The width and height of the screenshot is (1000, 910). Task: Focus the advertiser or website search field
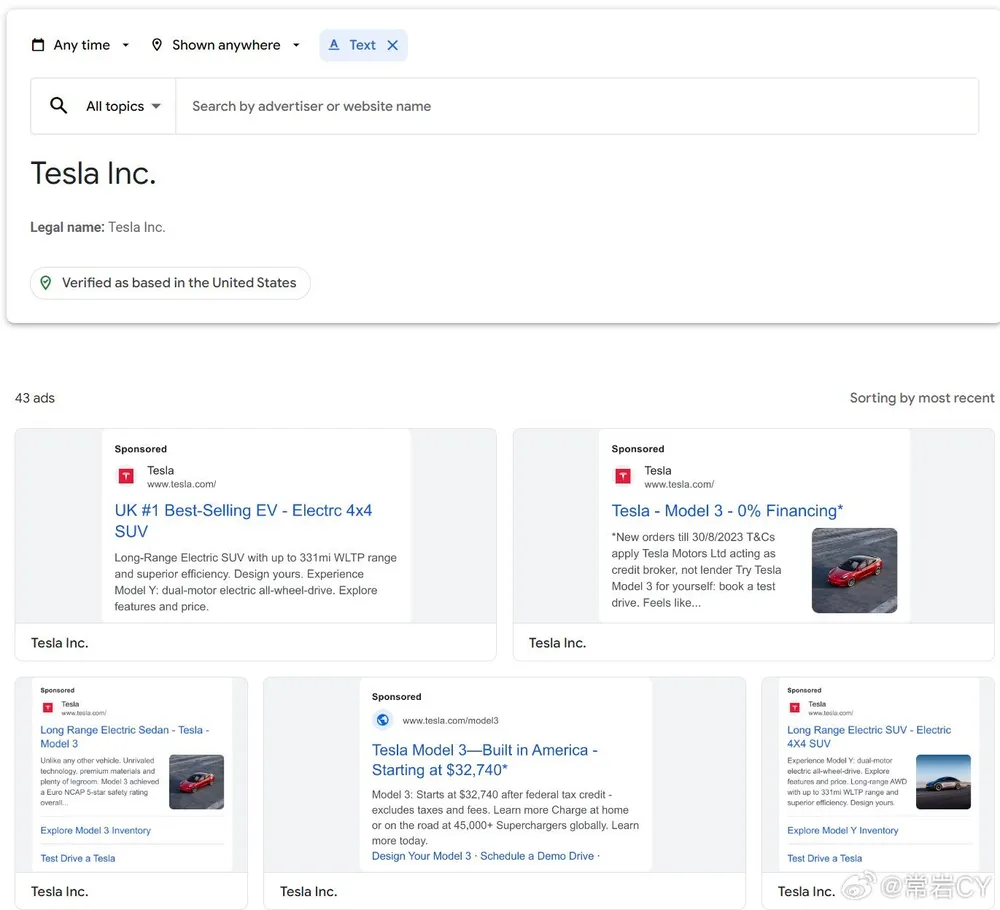coord(577,106)
